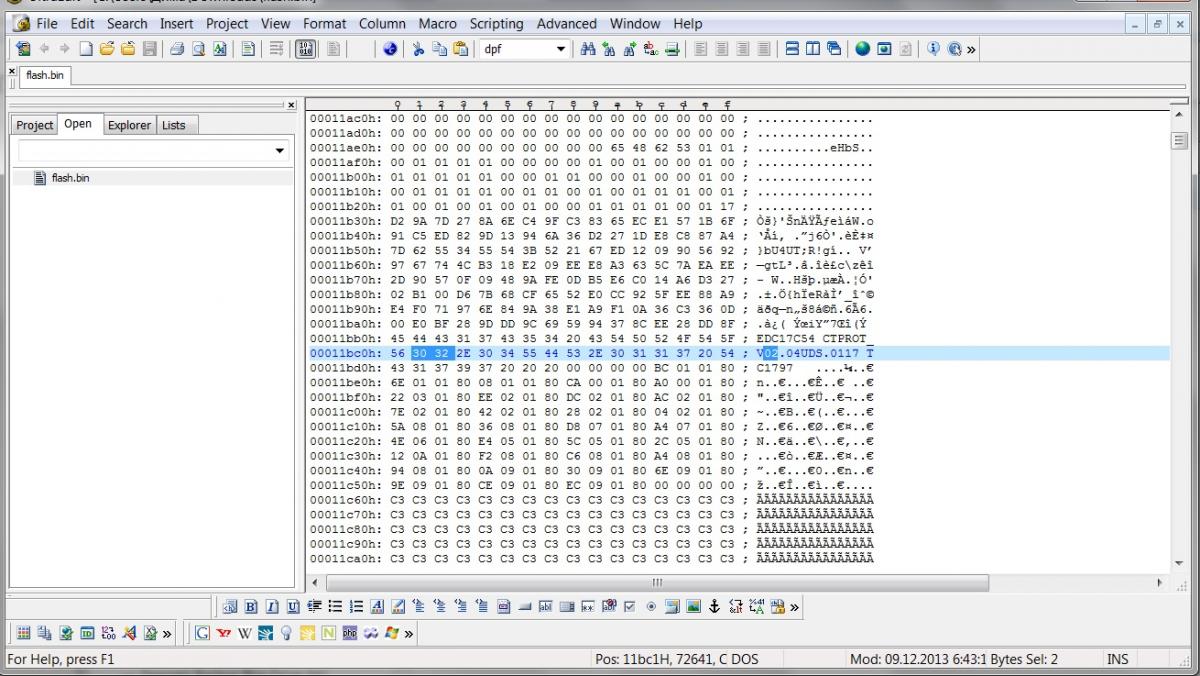Click the Find Next binoculars icon

pos(630,48)
